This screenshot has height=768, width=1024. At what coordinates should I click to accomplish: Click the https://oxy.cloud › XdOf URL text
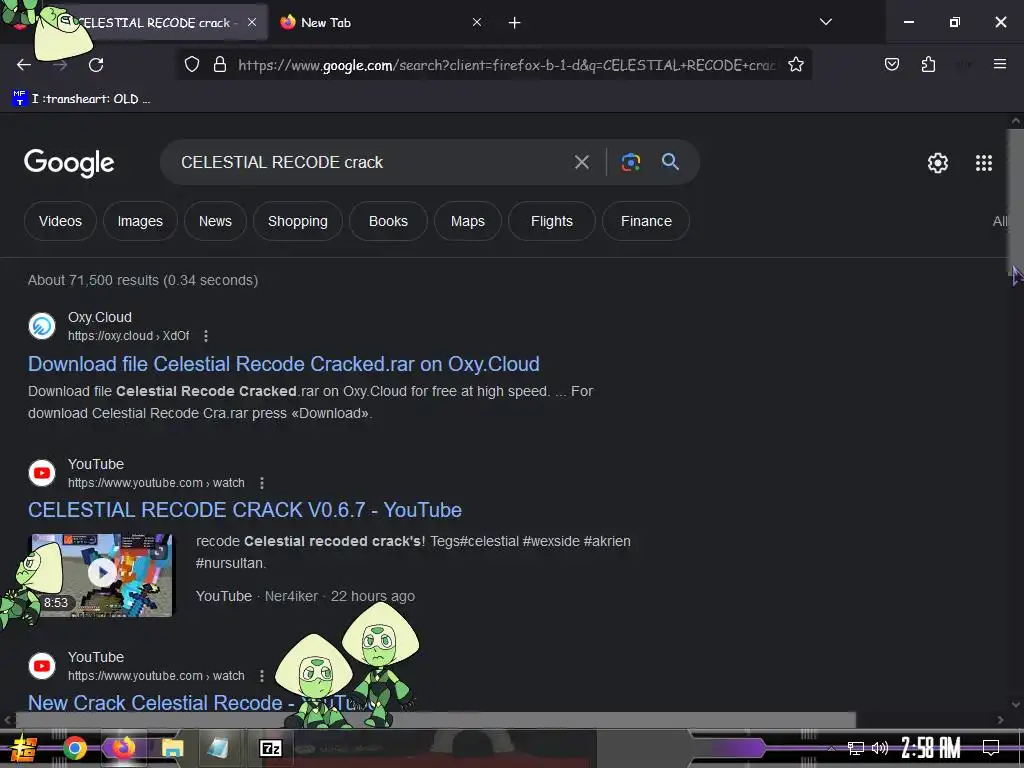129,336
